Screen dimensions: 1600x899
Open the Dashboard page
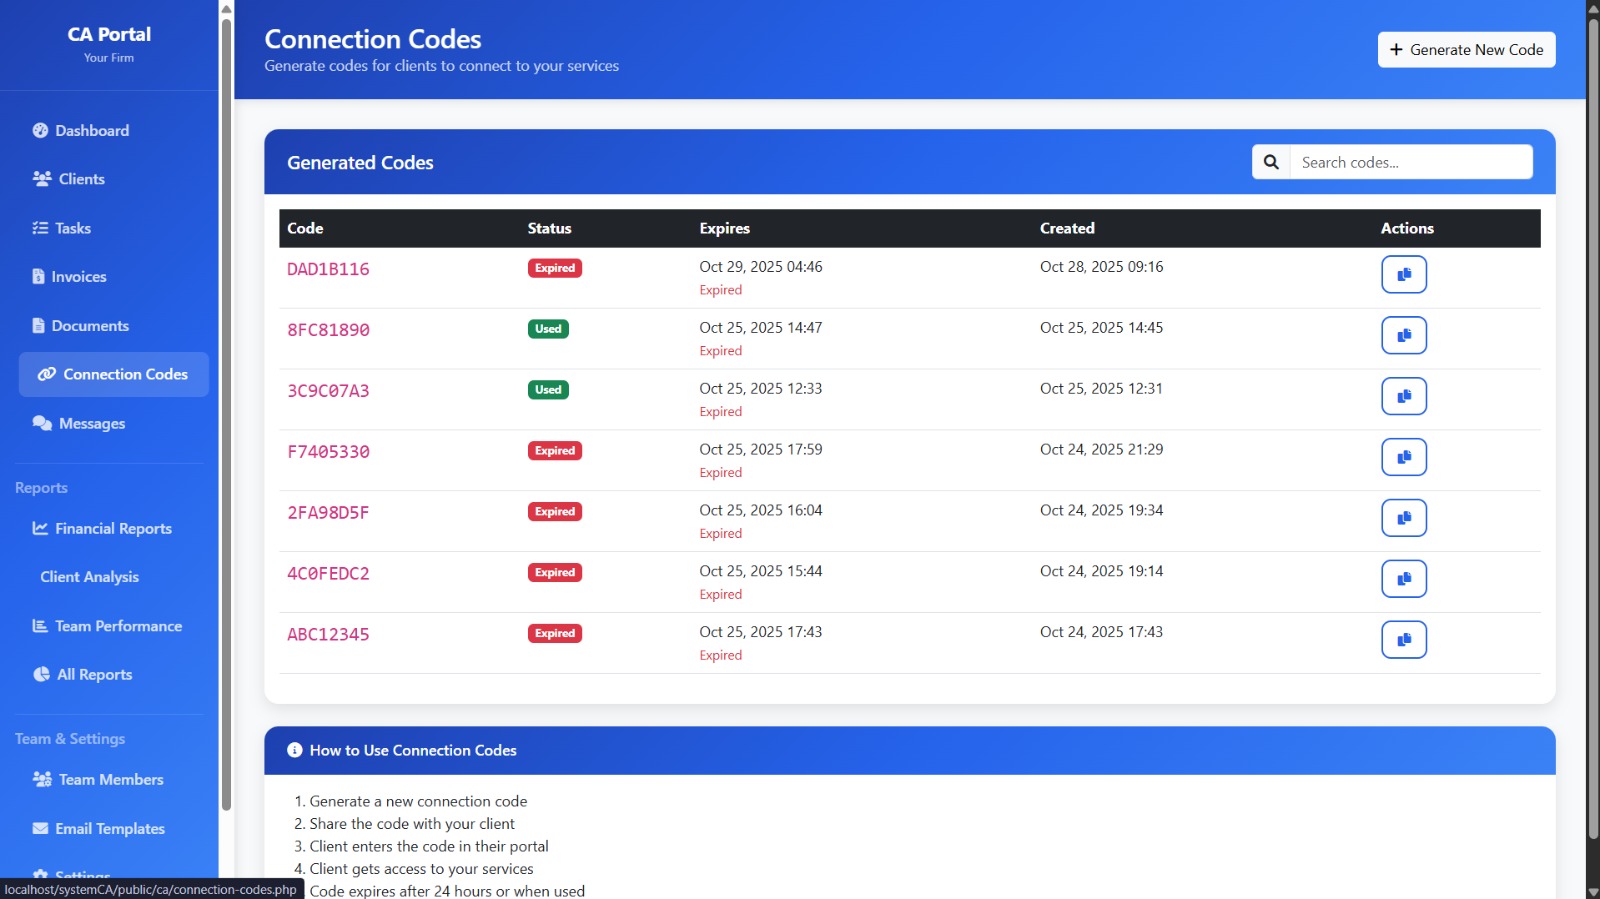[x=92, y=131]
